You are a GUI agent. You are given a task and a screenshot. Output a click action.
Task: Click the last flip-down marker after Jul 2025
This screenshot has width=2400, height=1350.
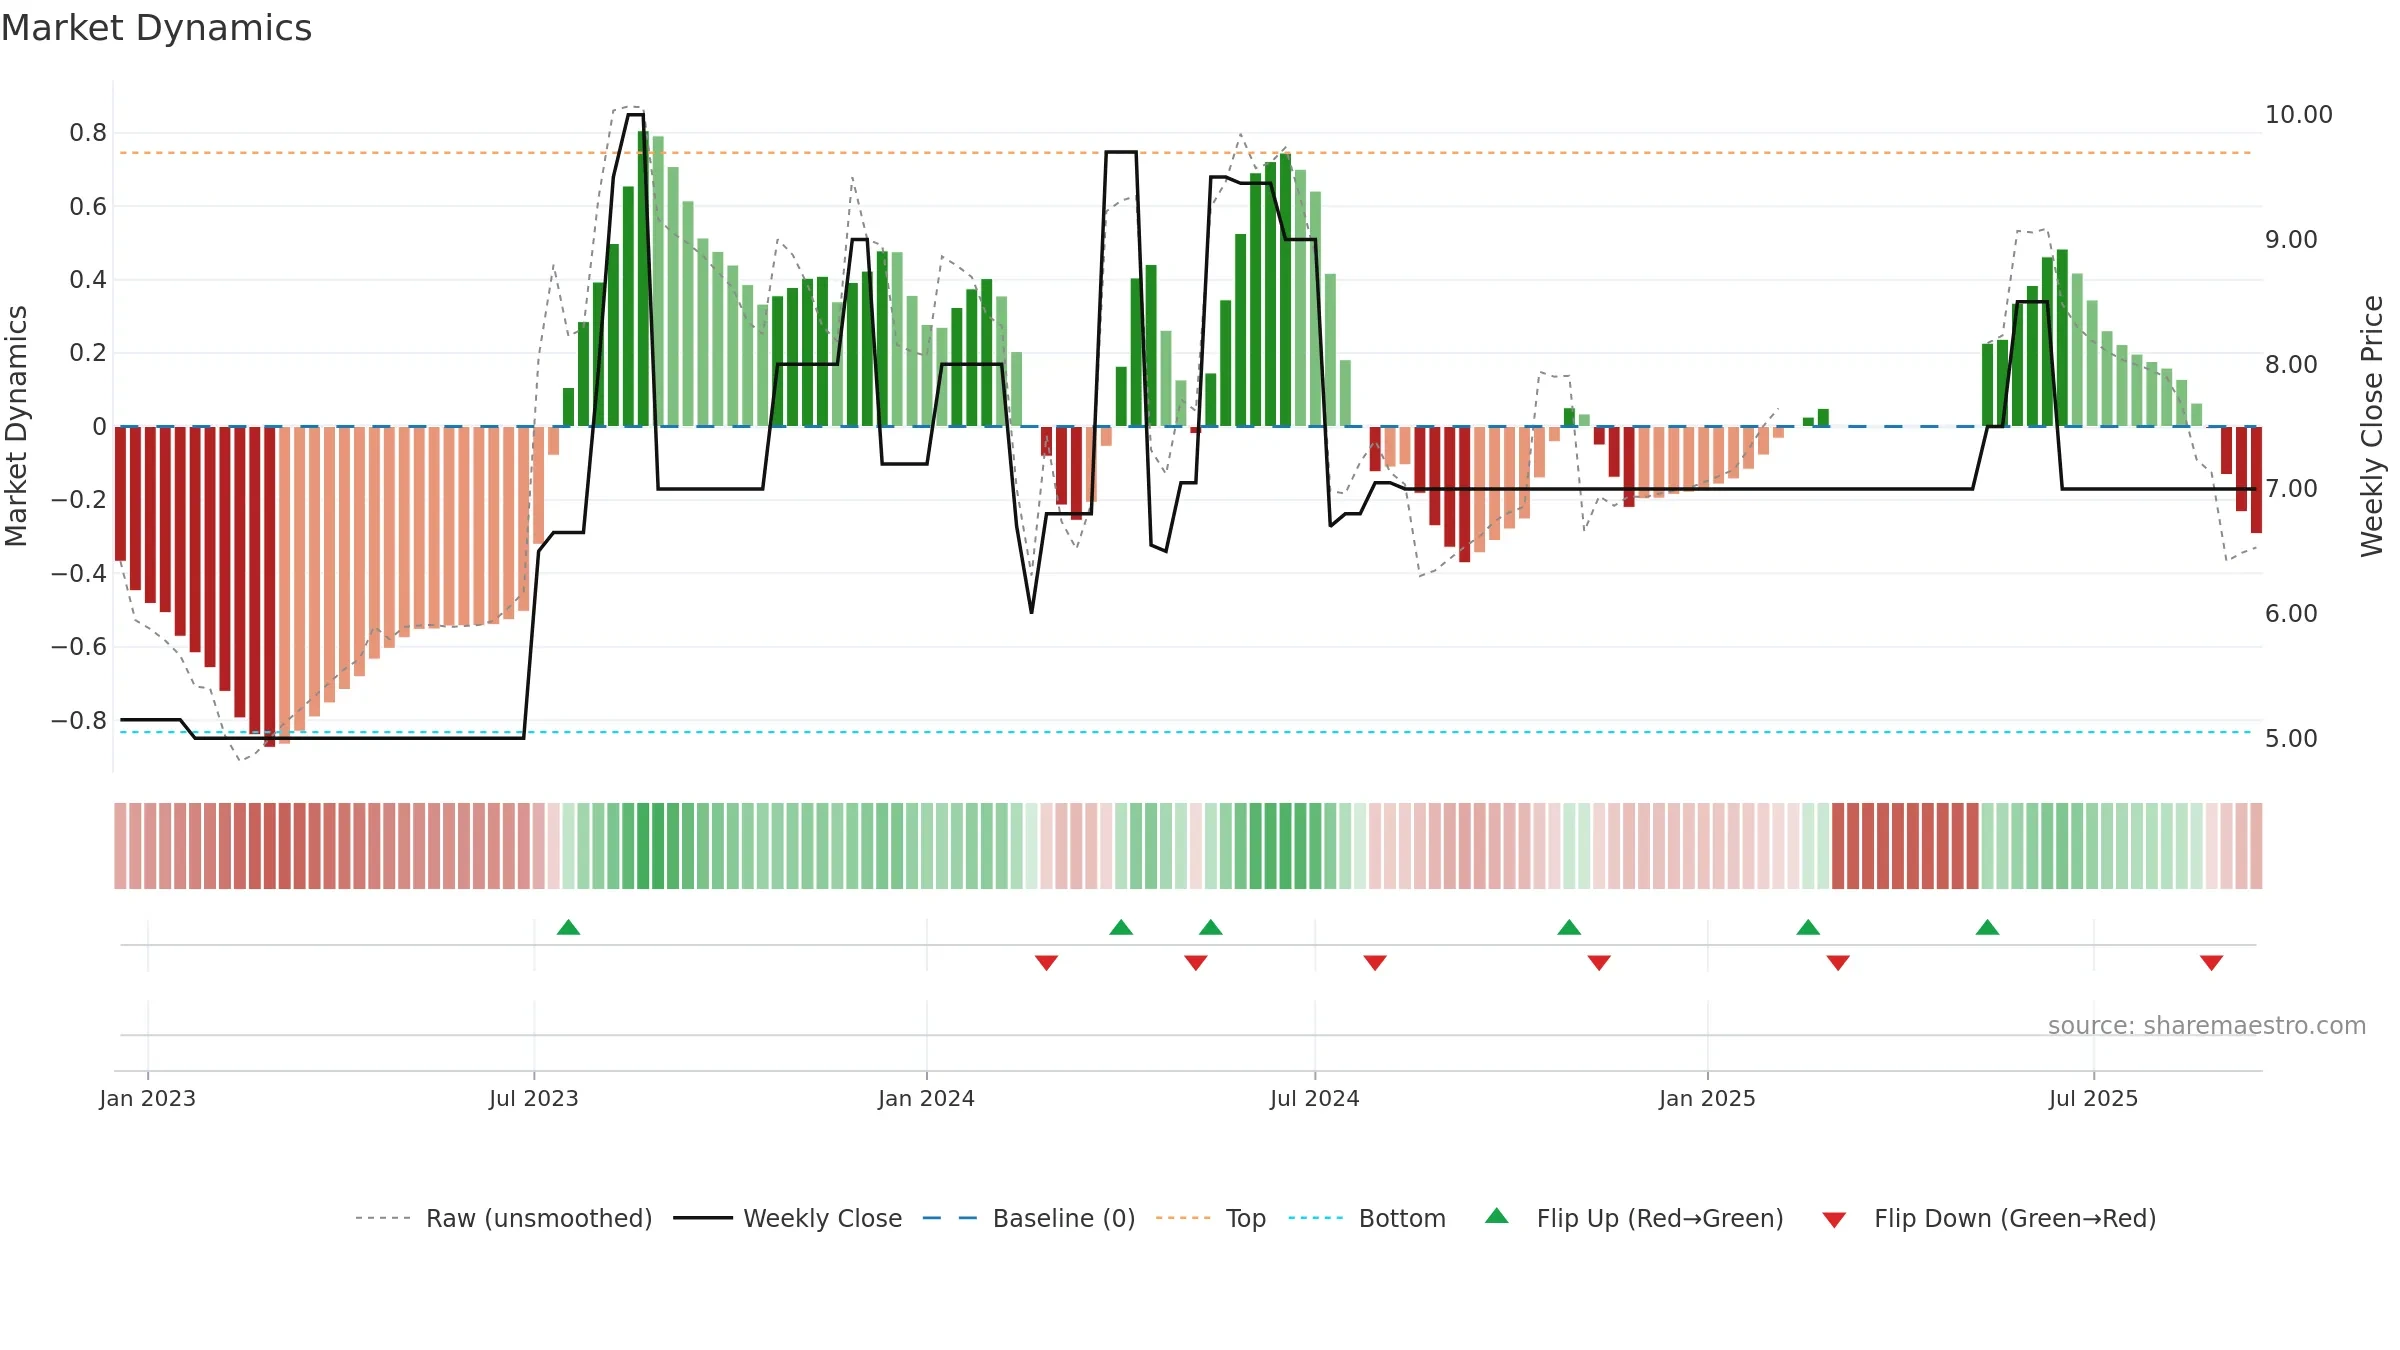pyautogui.click(x=2211, y=962)
